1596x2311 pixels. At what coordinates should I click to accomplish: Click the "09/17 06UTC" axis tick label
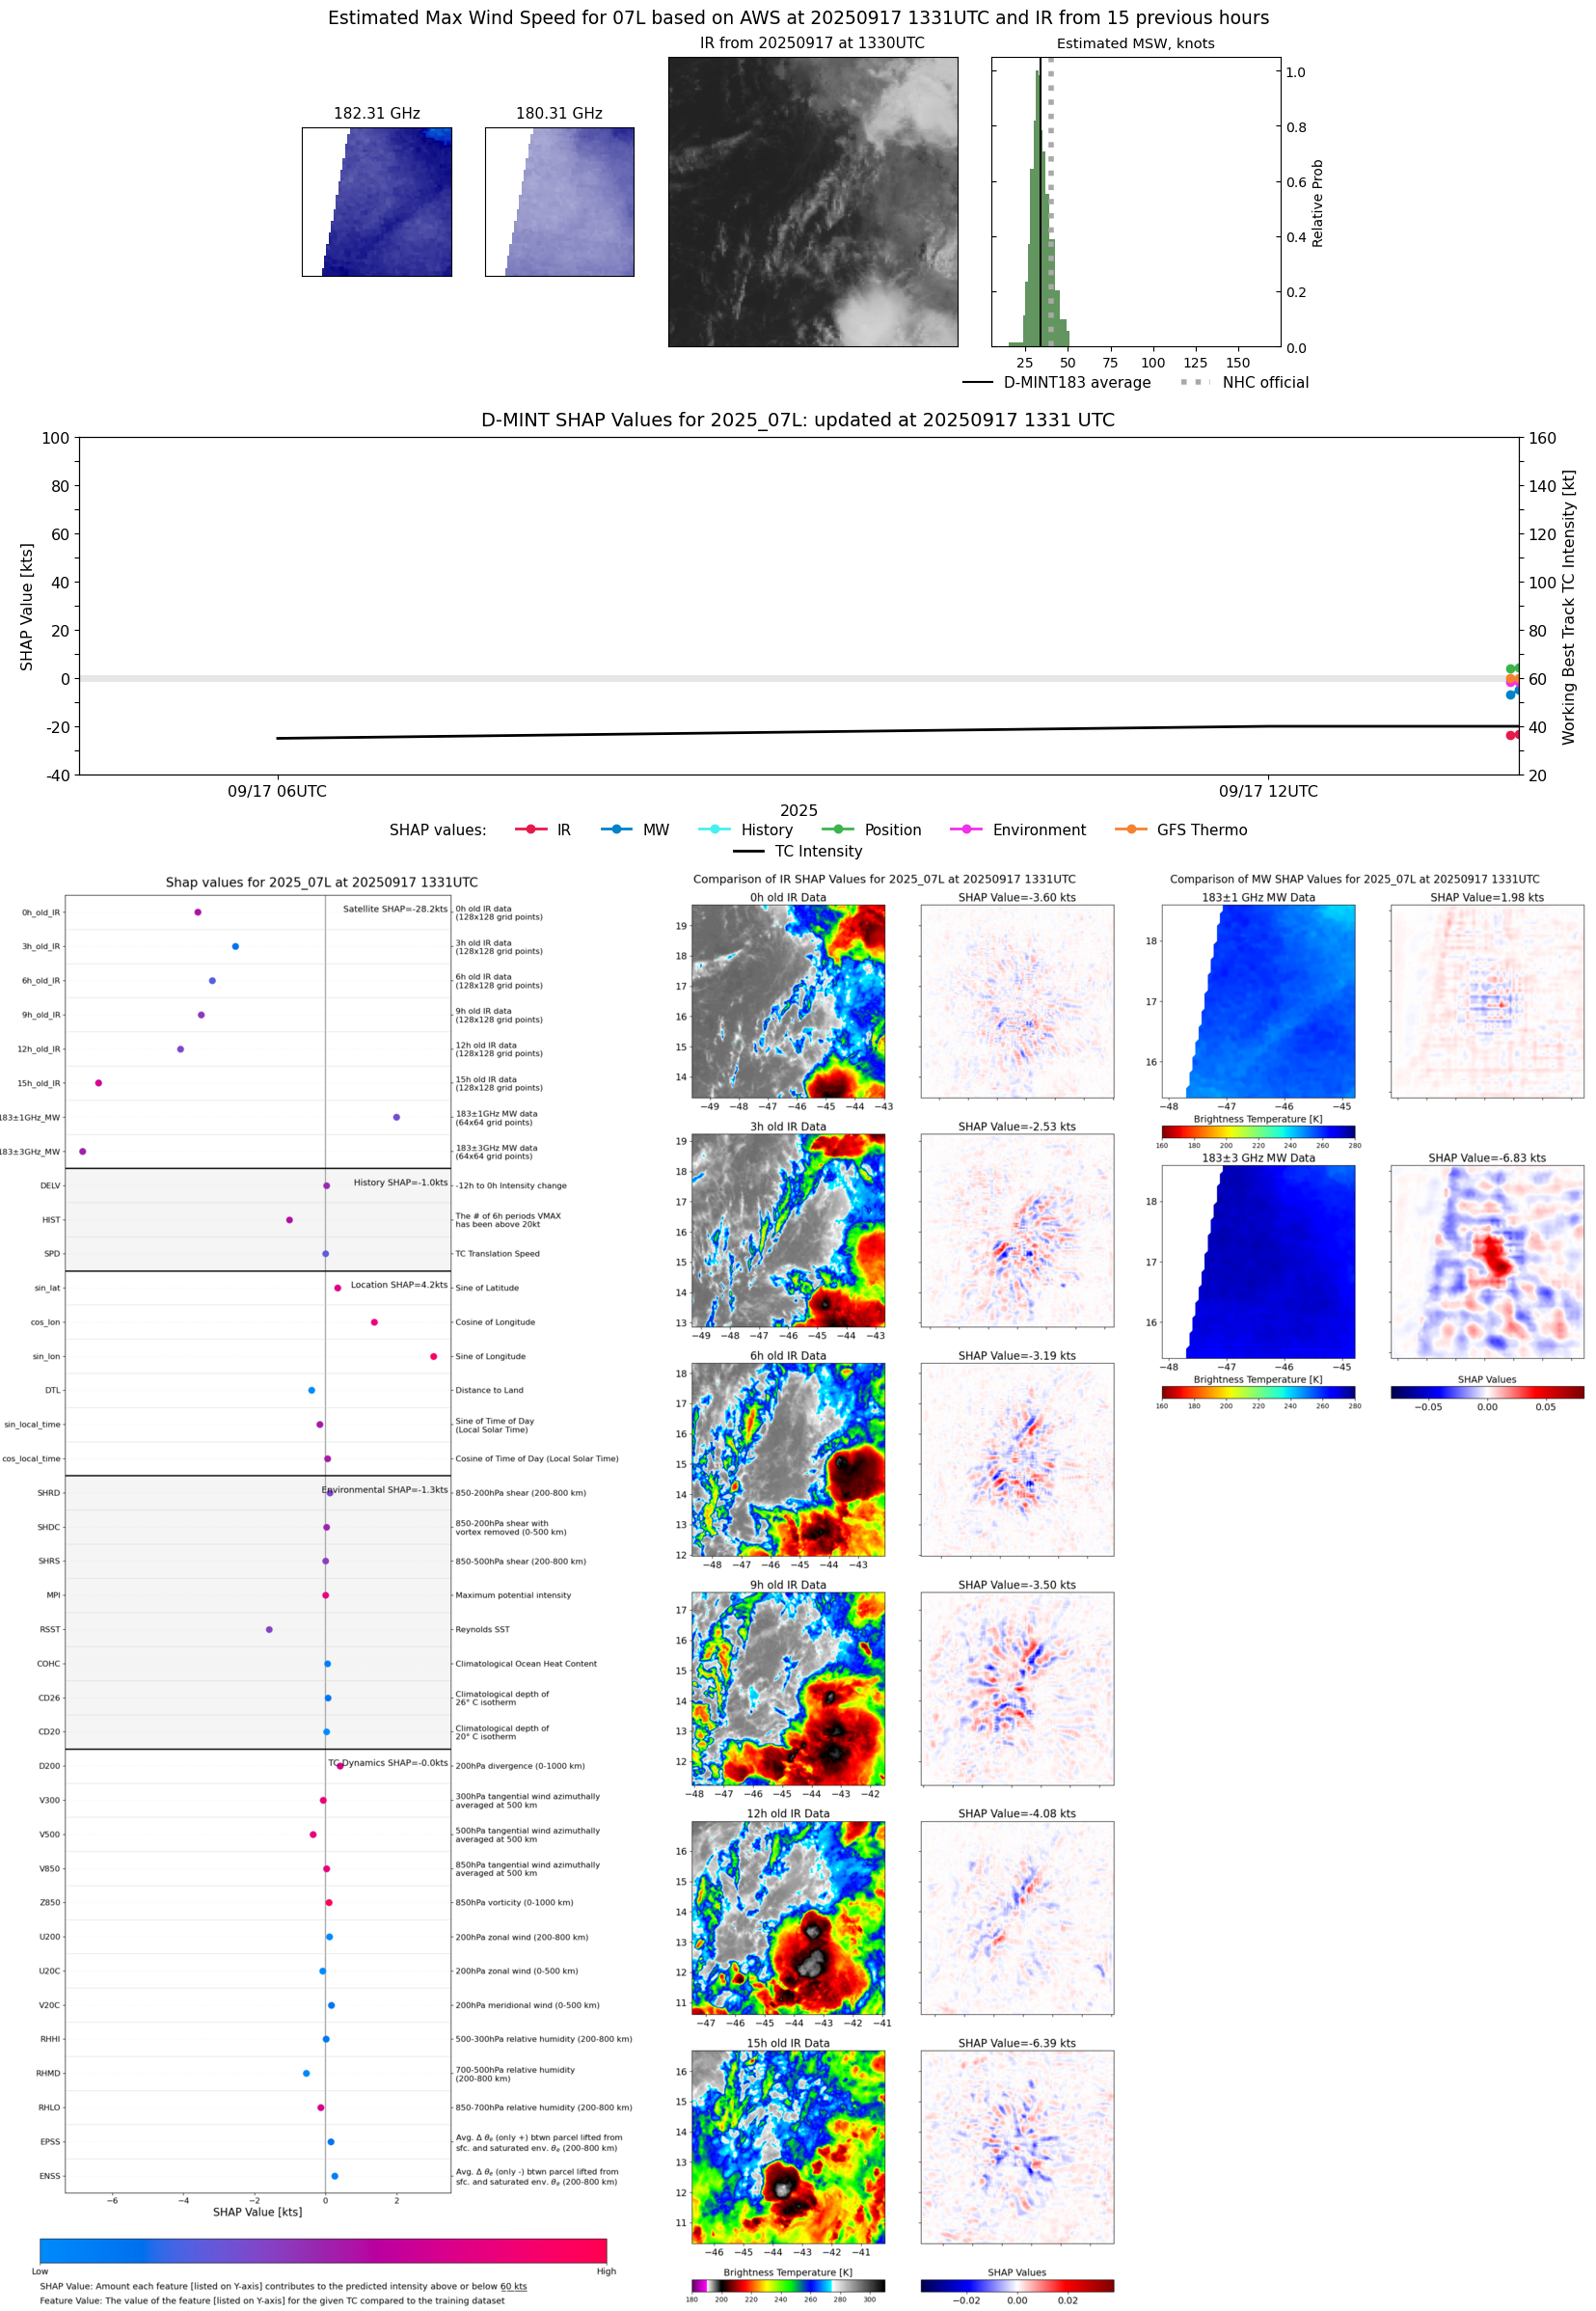click(277, 791)
